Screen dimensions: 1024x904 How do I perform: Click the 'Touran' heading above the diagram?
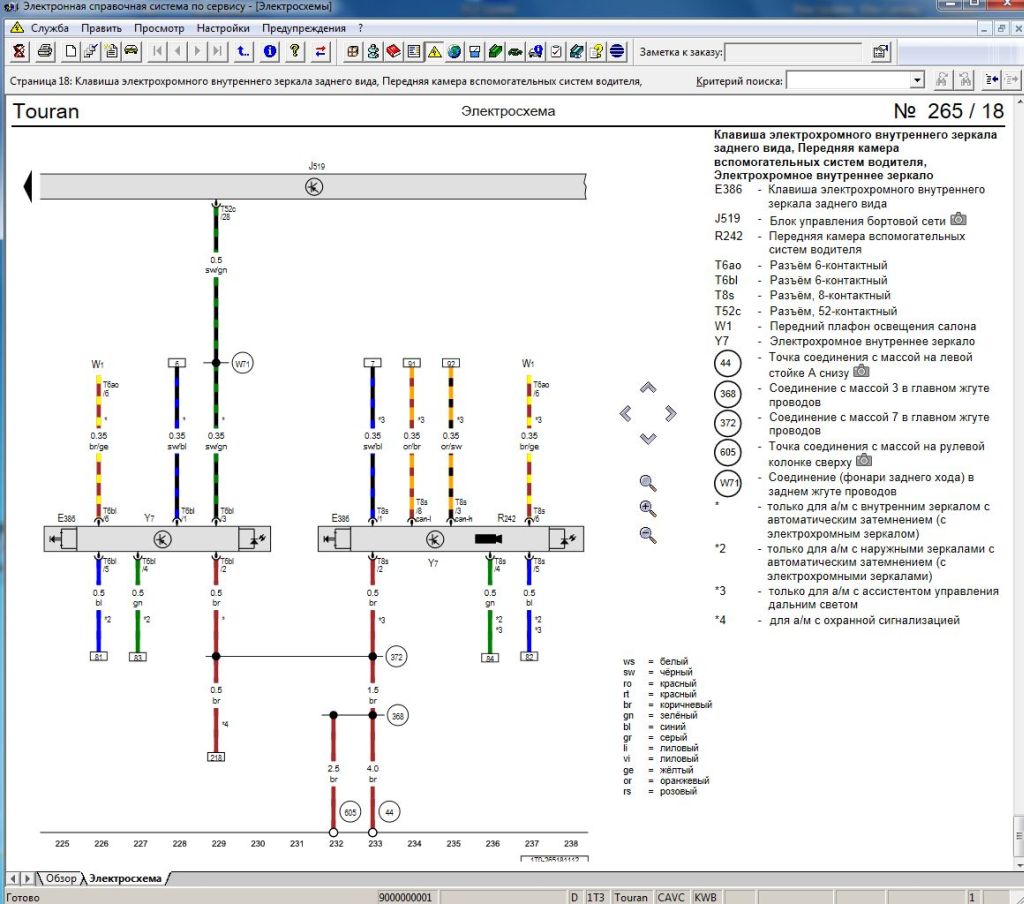tap(46, 111)
